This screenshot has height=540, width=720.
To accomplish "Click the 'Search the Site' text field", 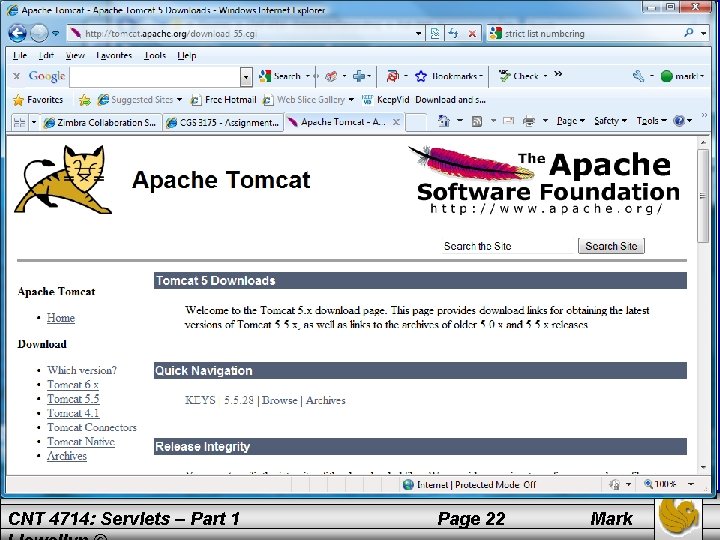I will [508, 246].
